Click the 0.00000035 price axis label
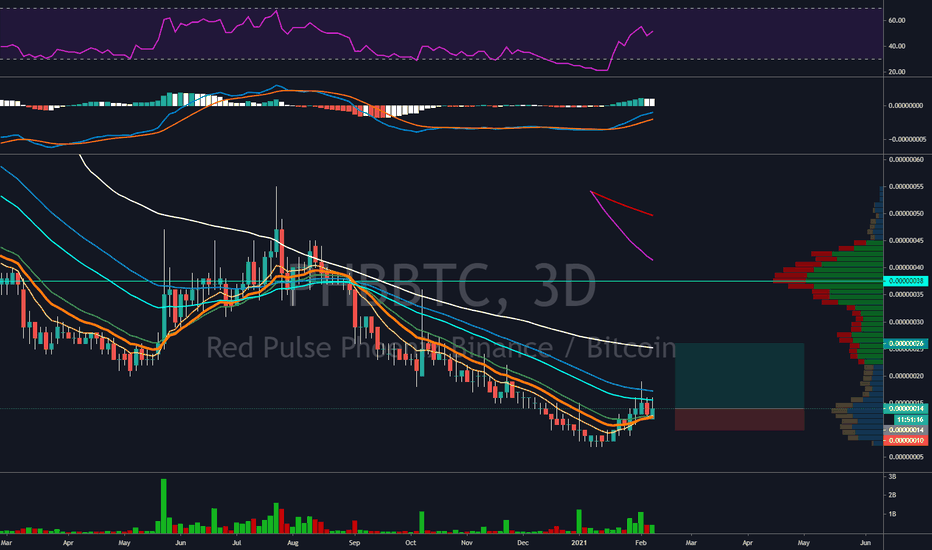The height and width of the screenshot is (550, 932). (x=906, y=295)
